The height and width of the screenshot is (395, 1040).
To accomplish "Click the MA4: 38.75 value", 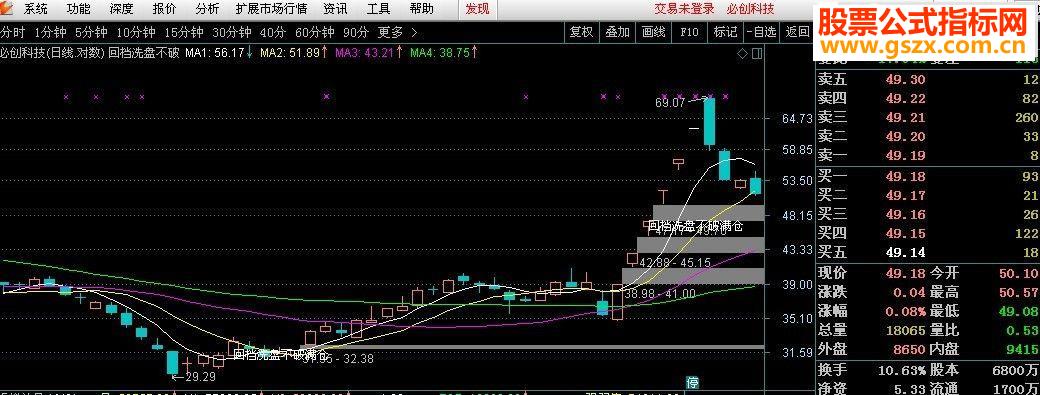I will 440,53.
